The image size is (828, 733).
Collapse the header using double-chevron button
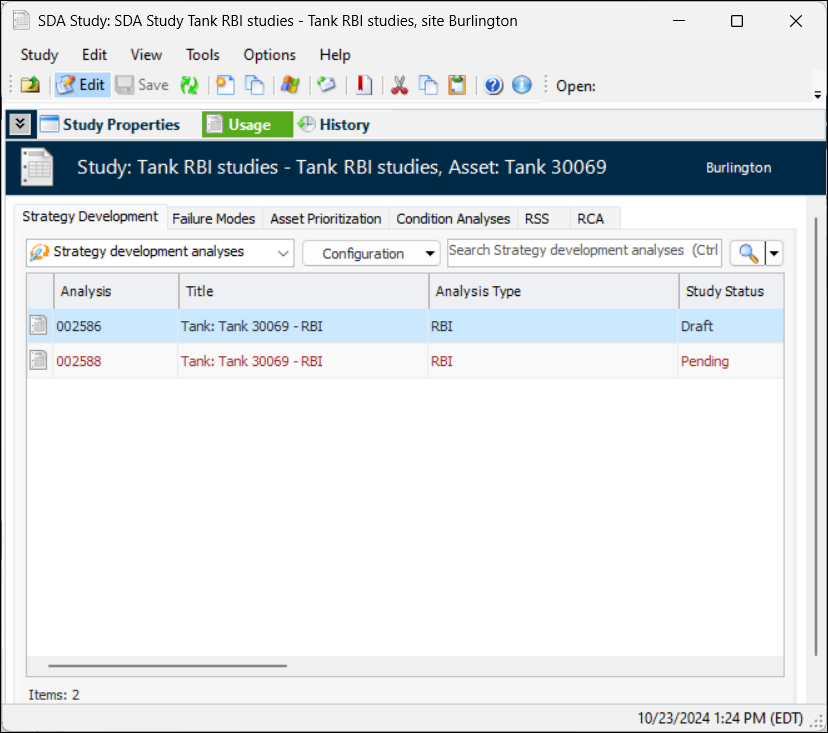(20, 124)
